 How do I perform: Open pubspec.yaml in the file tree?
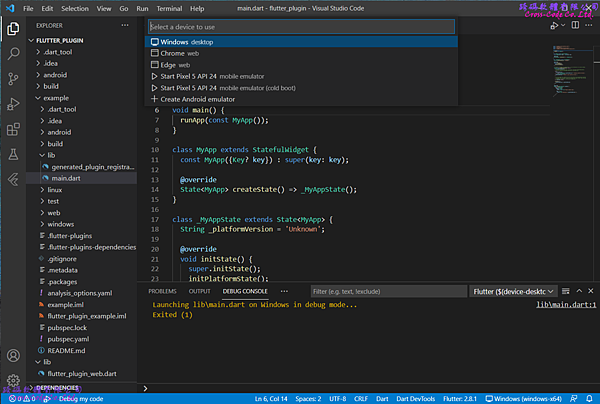[68, 338]
